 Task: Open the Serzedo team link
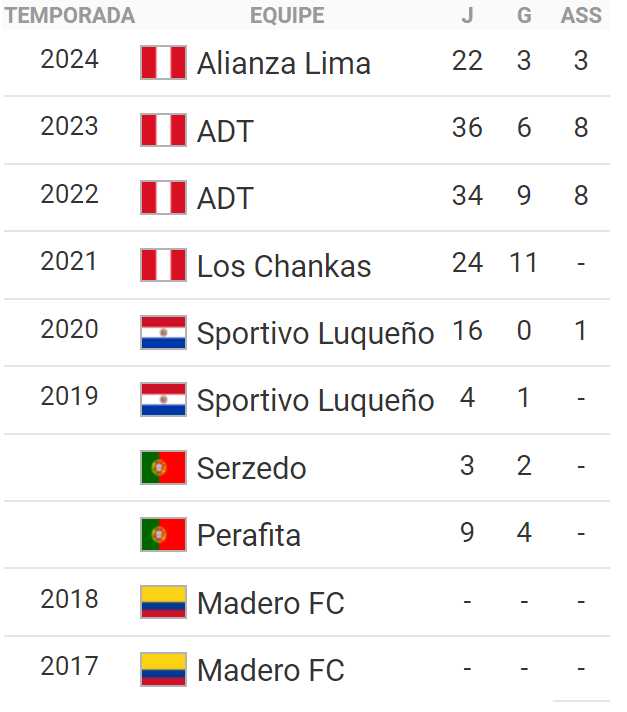[x=251, y=468]
